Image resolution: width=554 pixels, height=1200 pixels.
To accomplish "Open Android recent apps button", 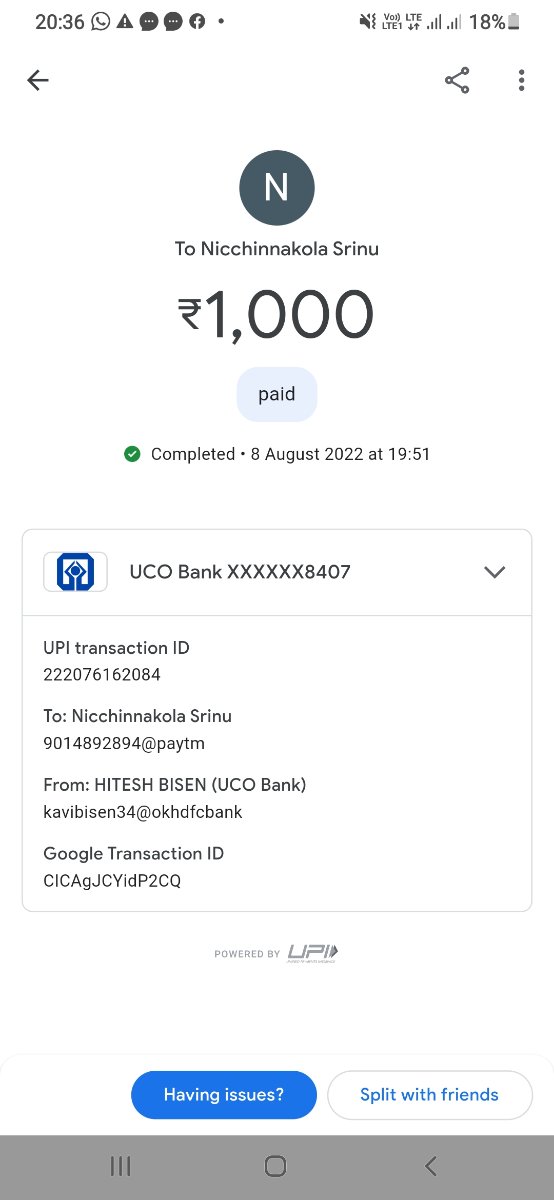I will point(120,1166).
